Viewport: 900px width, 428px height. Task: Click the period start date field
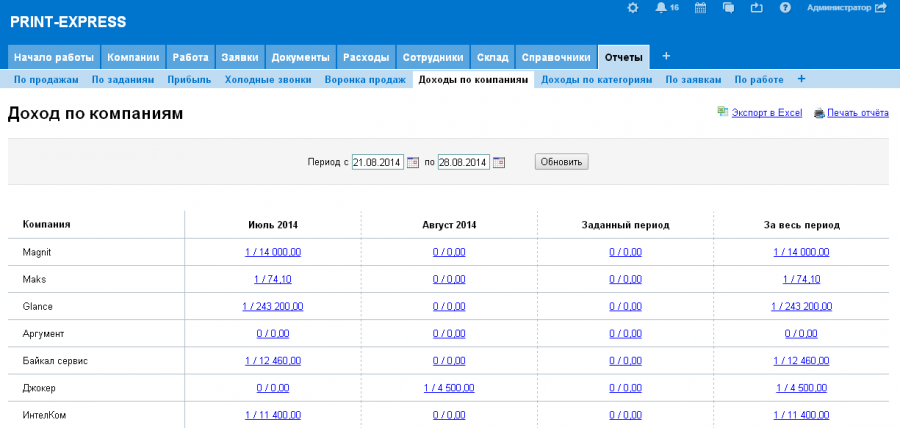coord(377,162)
